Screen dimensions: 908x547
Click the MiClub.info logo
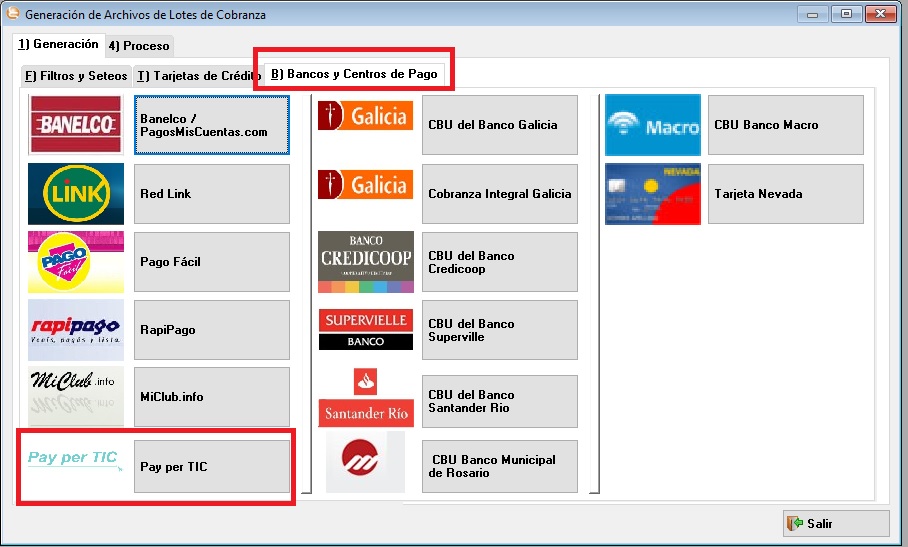(76, 397)
